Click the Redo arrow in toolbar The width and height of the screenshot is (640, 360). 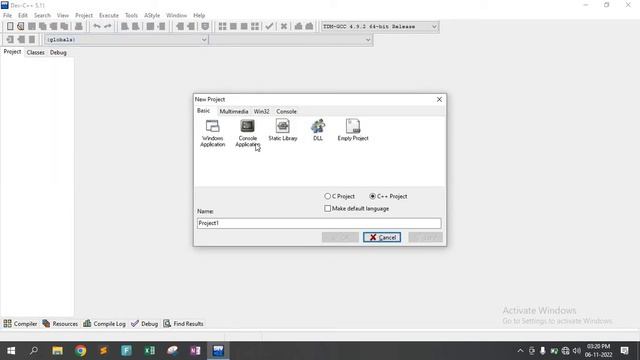[108, 26]
